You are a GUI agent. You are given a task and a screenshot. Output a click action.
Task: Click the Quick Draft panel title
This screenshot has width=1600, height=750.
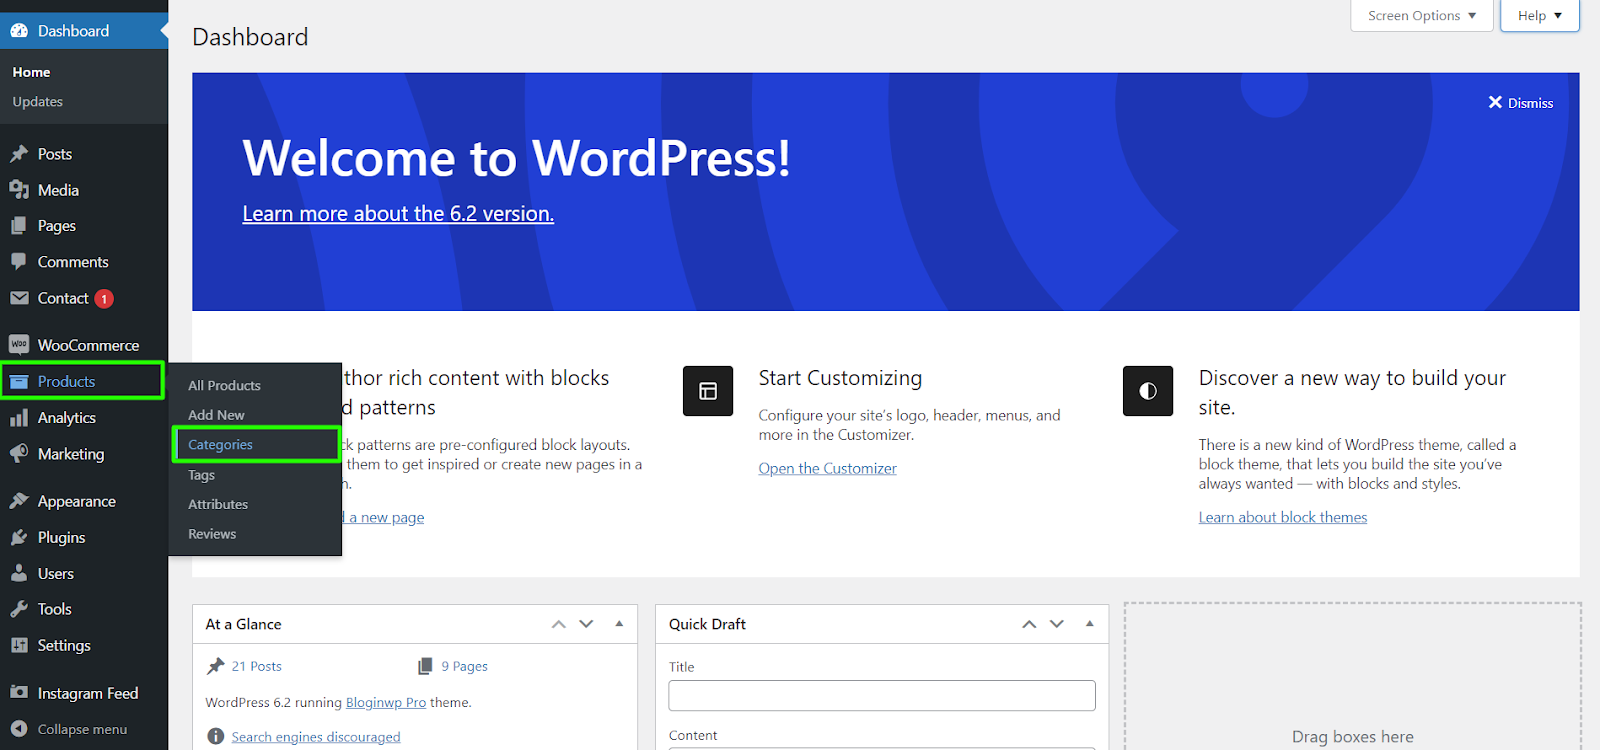click(707, 624)
